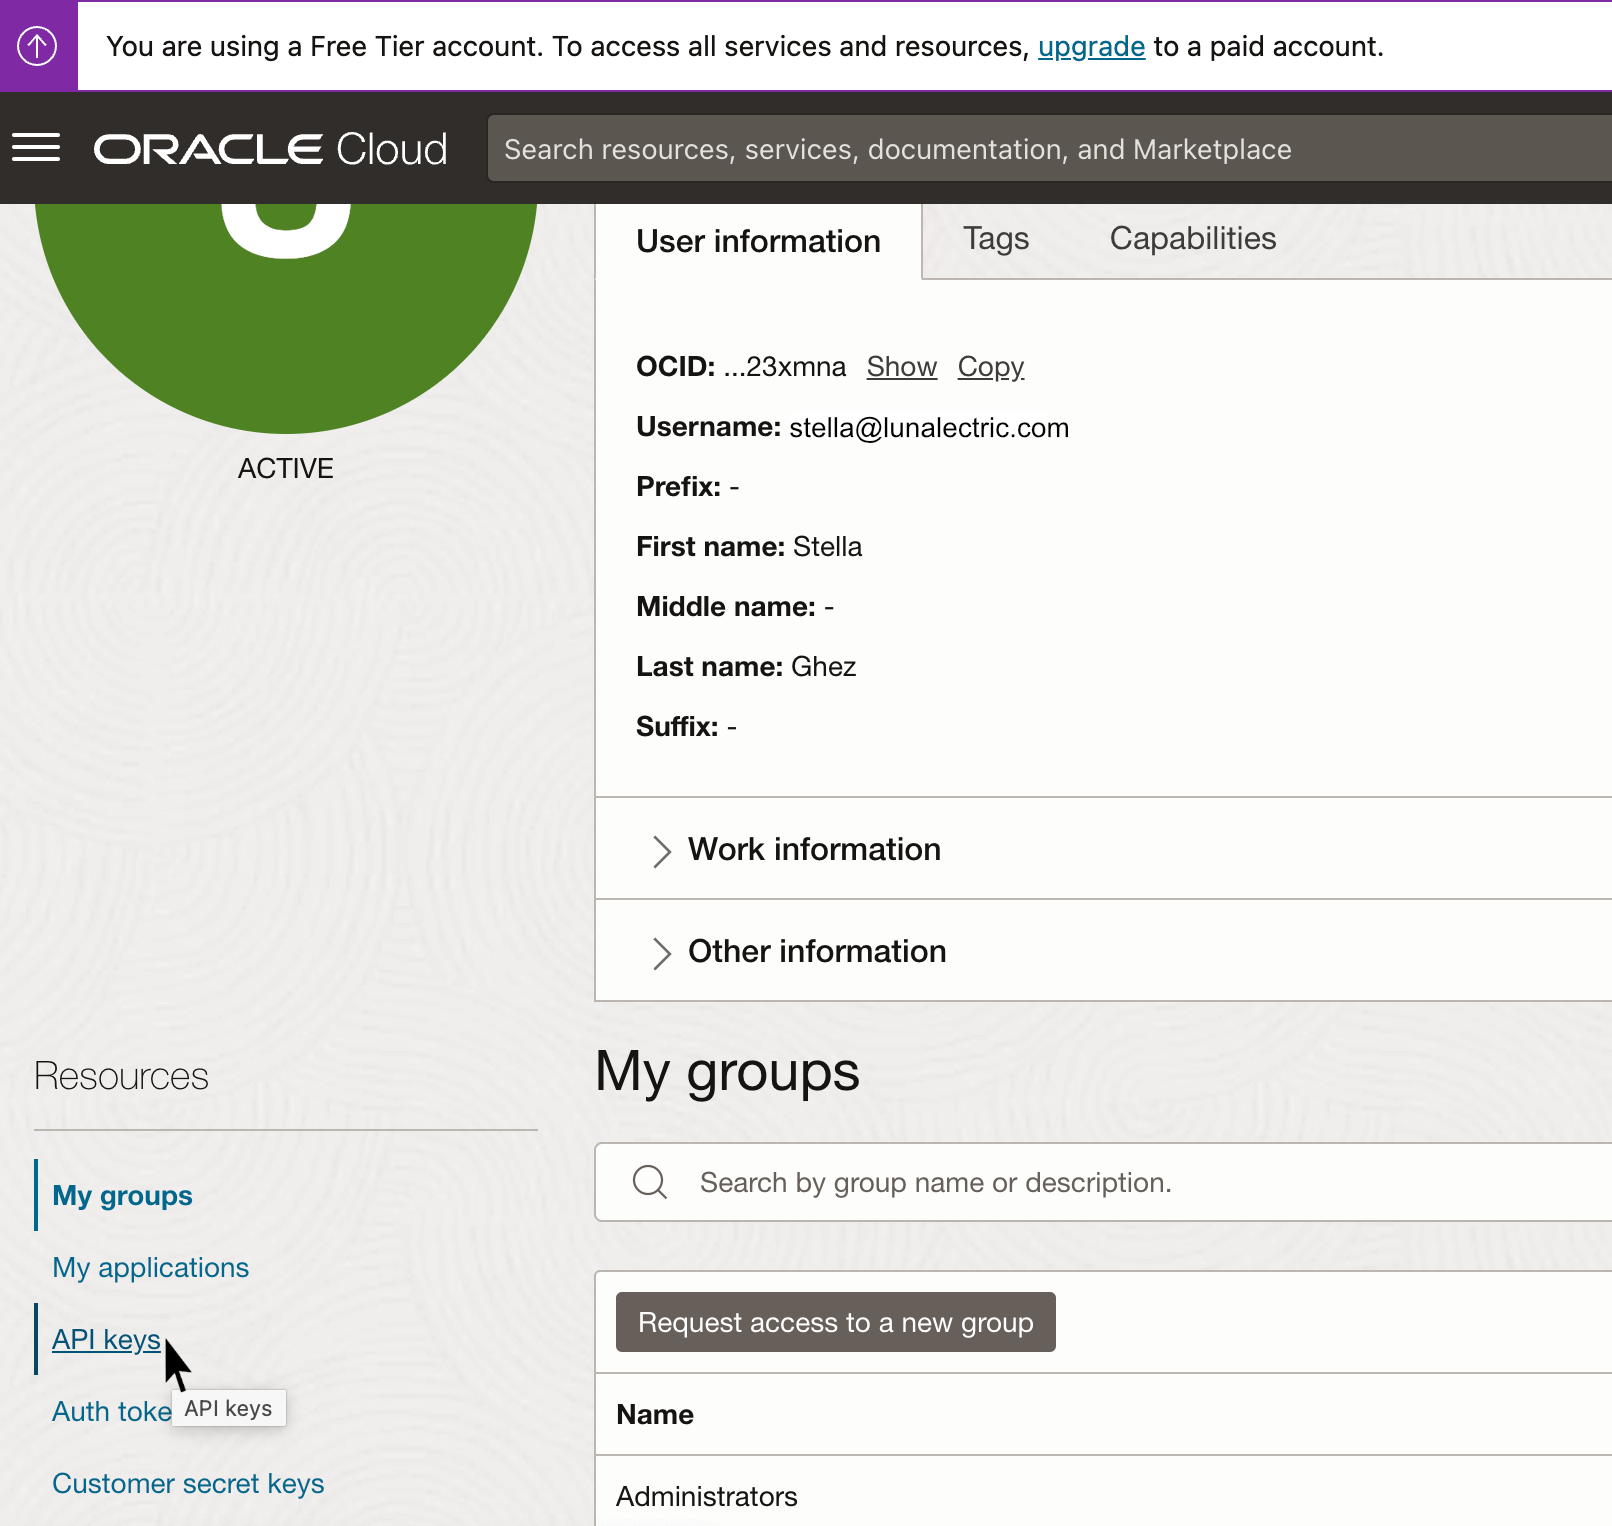Open the Capabilities tab
This screenshot has width=1612, height=1526.
click(x=1192, y=239)
